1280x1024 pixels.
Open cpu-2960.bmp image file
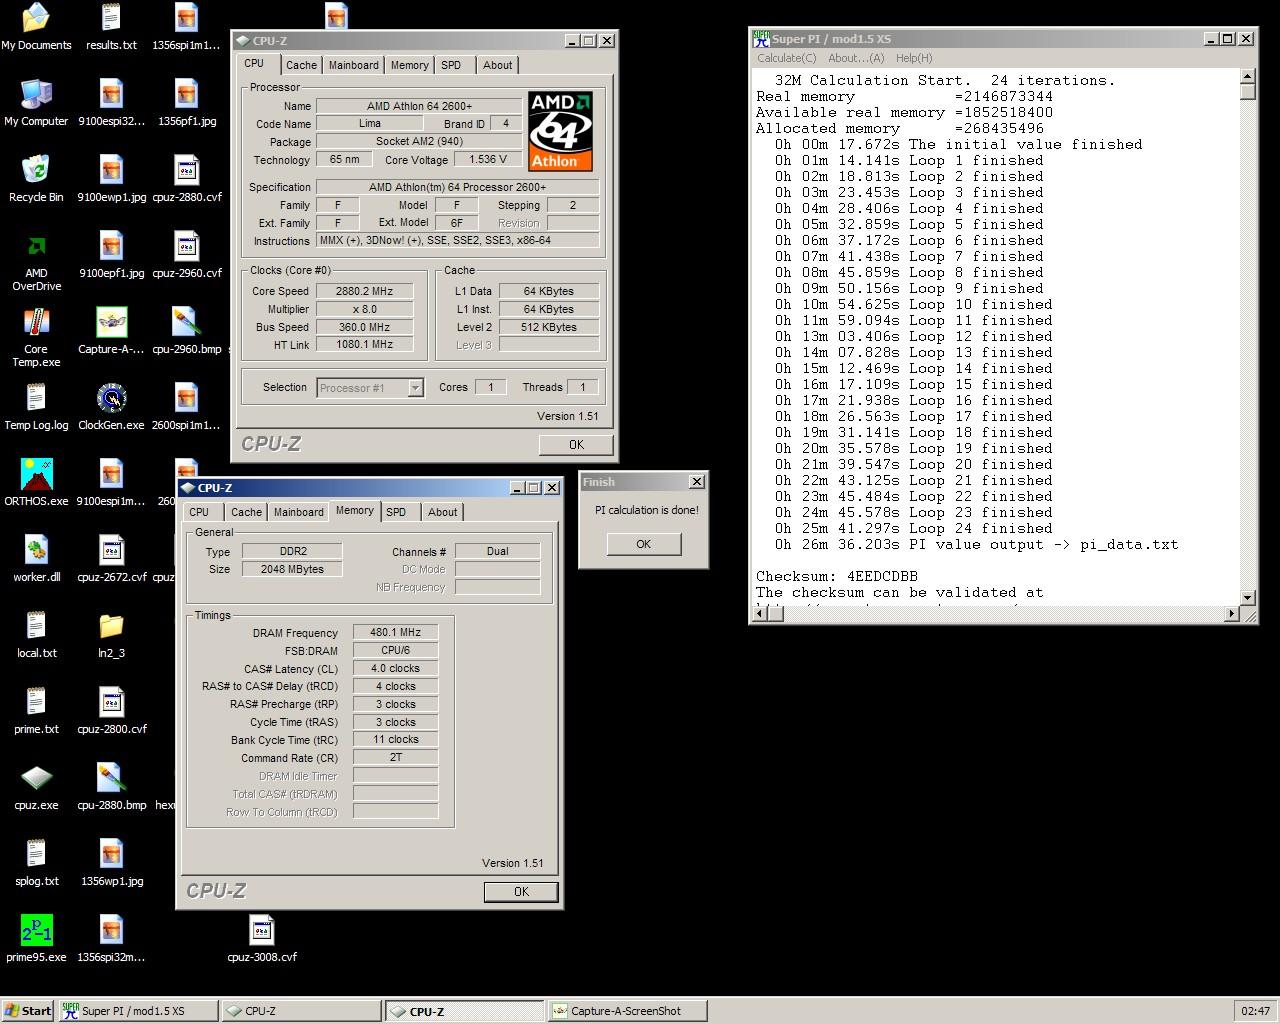[x=186, y=330]
